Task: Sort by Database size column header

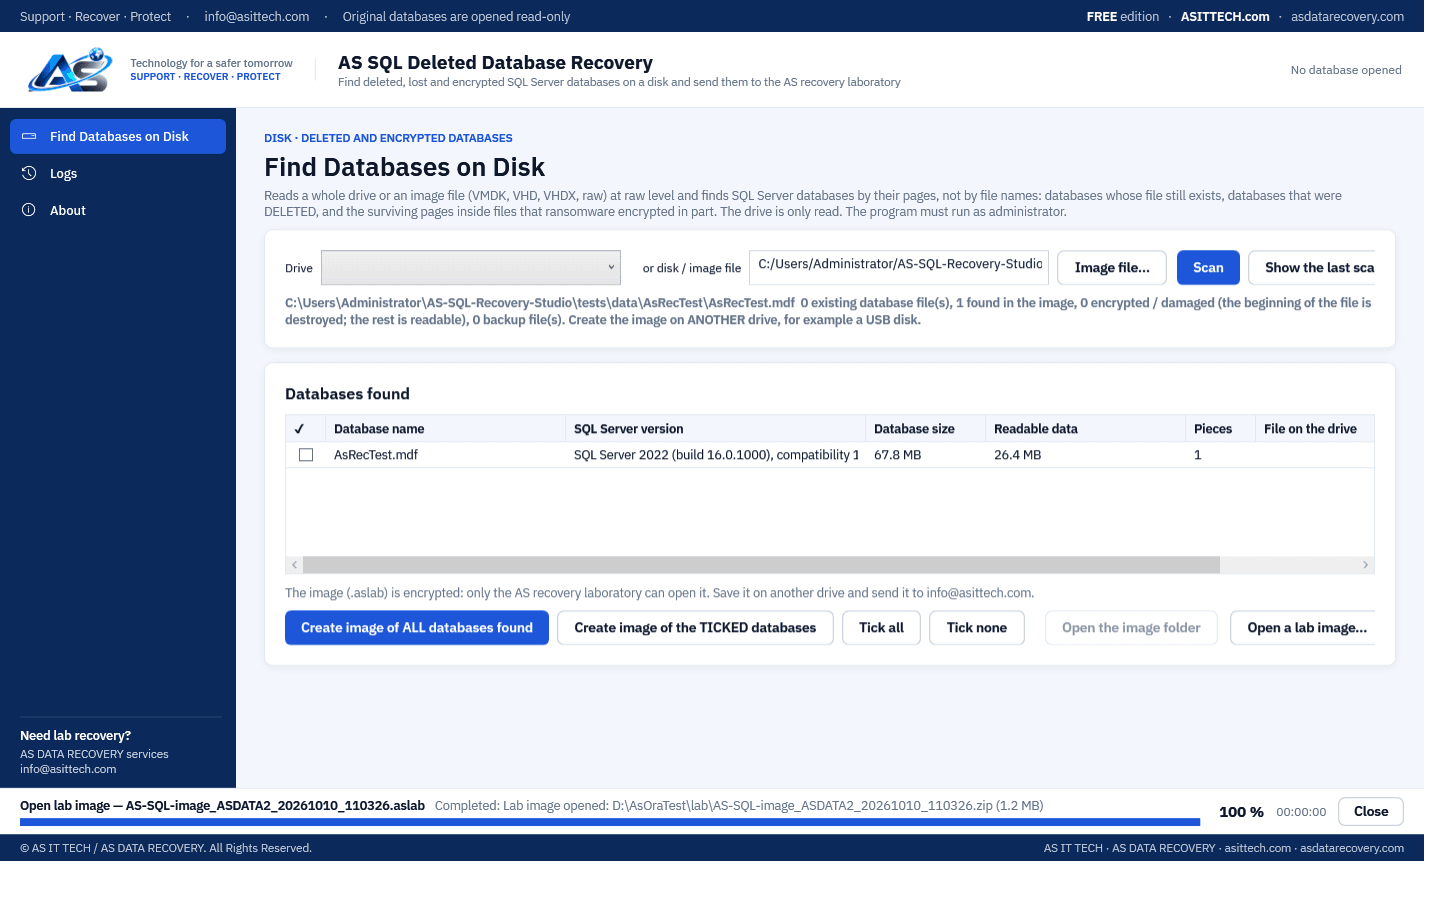Action: (926, 429)
